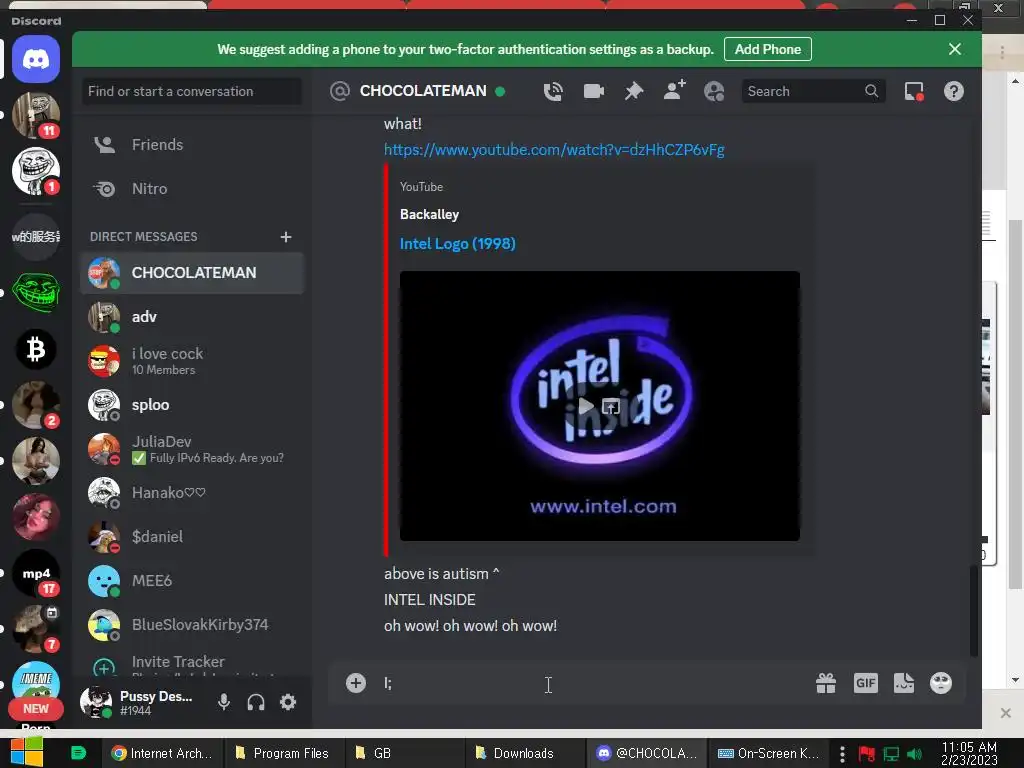The height and width of the screenshot is (768, 1024).
Task: Click the user panel name Pussy Des...
Action: tap(155, 696)
